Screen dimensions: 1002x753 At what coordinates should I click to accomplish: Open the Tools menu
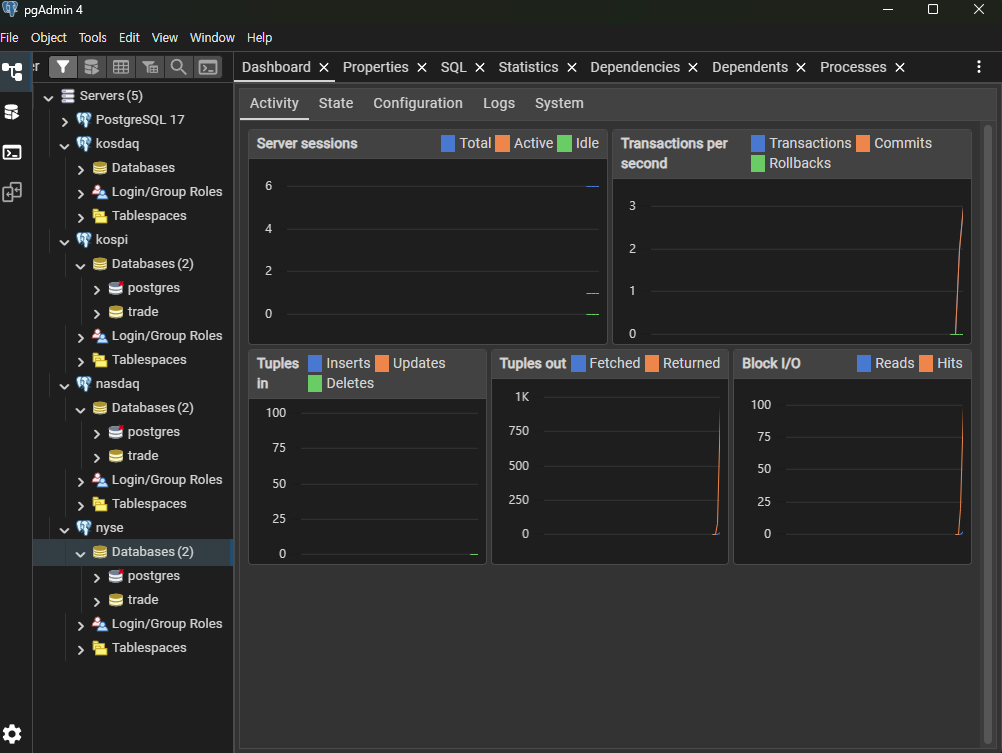tap(93, 38)
